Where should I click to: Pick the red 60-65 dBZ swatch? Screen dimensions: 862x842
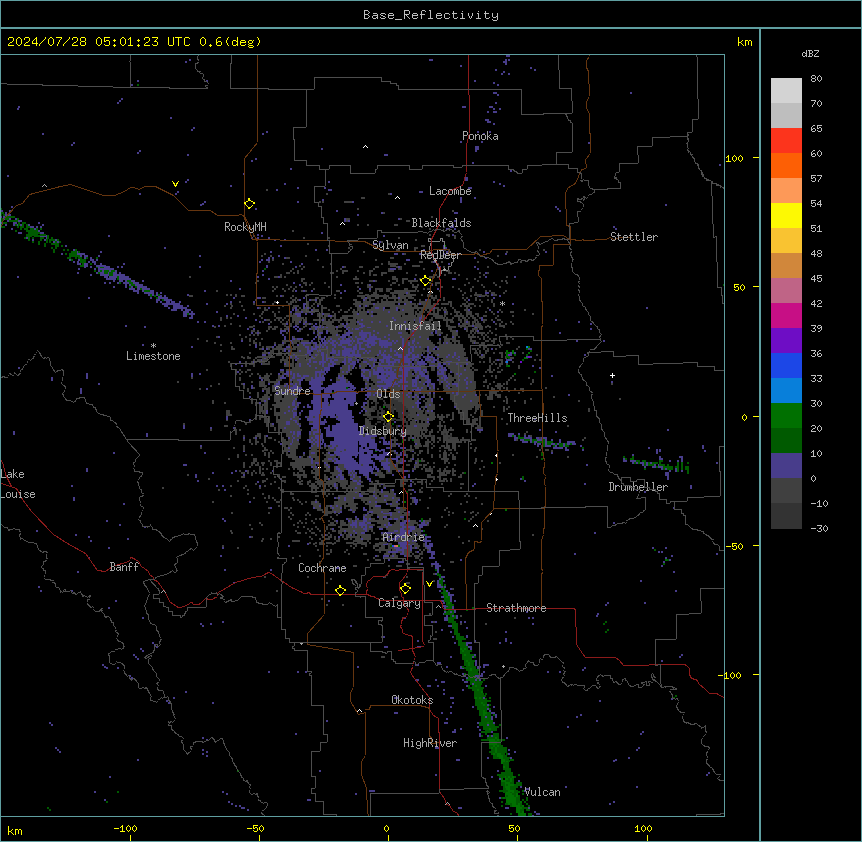click(x=786, y=141)
